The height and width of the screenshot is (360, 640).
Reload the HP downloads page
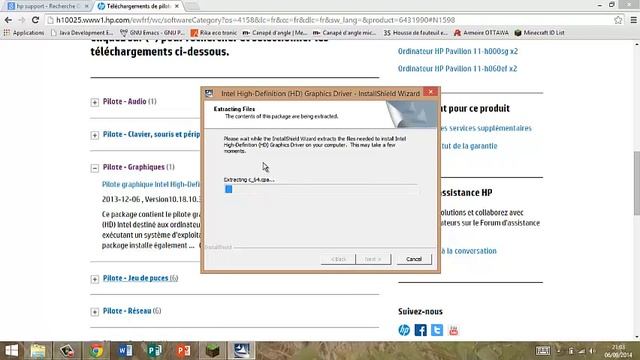pyautogui.click(x=35, y=20)
